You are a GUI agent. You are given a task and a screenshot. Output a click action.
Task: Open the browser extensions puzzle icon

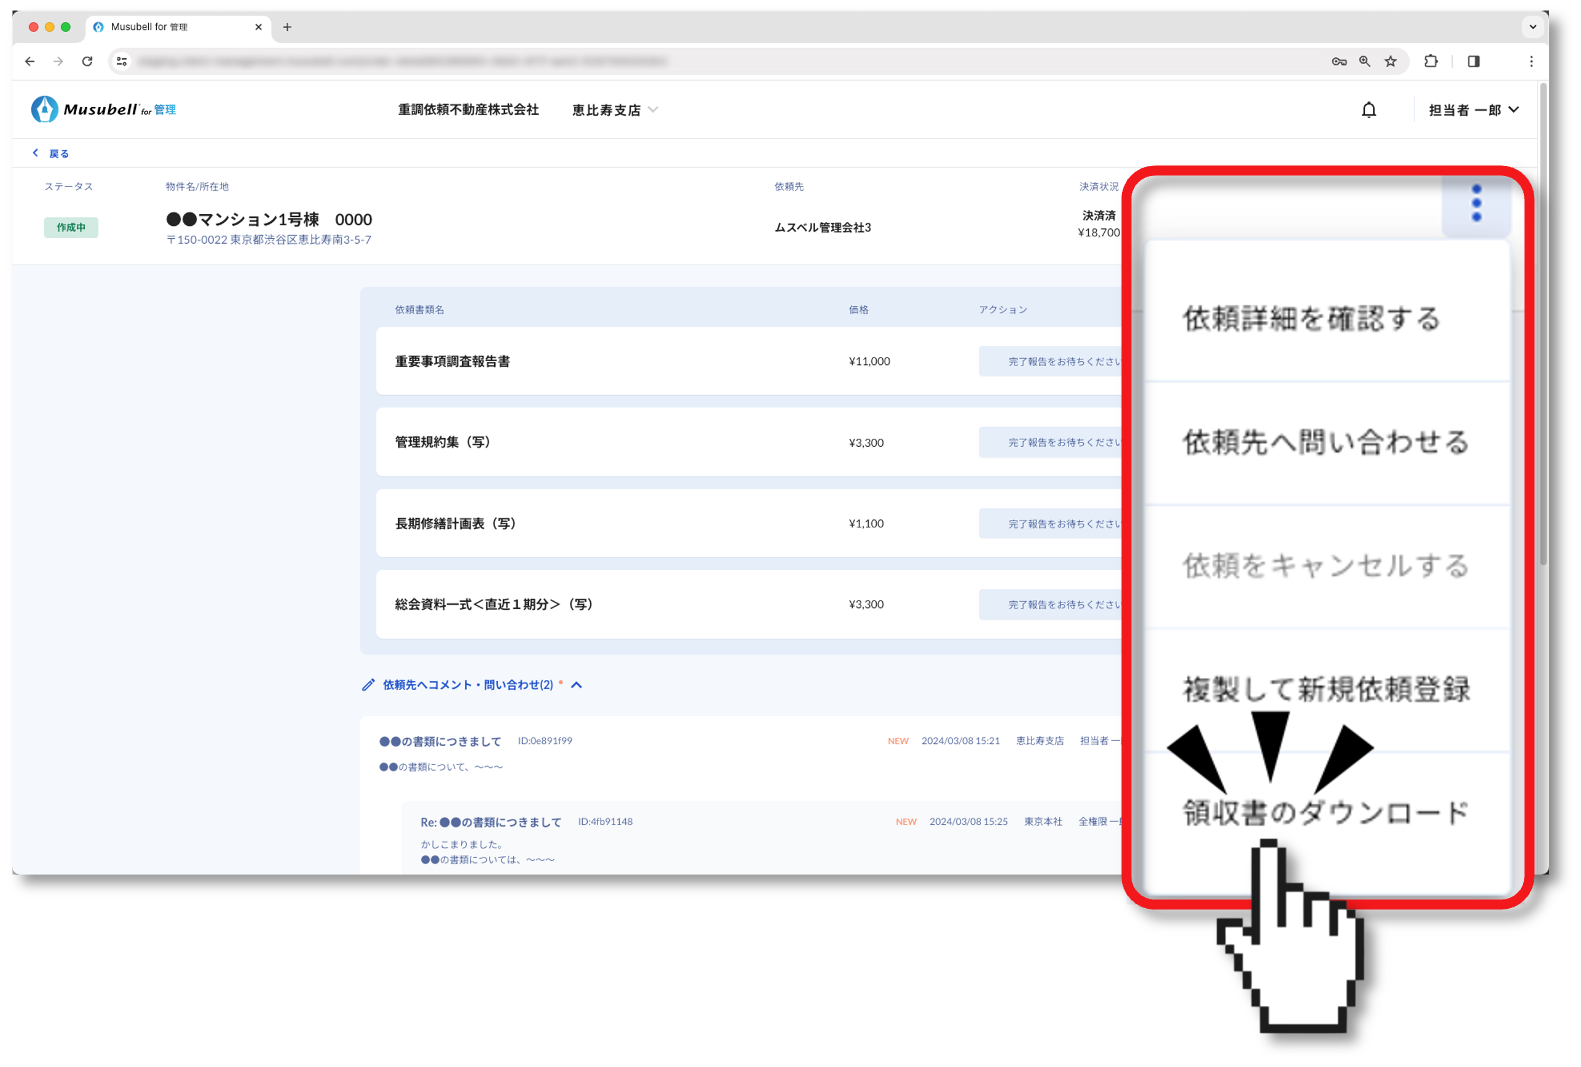(x=1431, y=61)
